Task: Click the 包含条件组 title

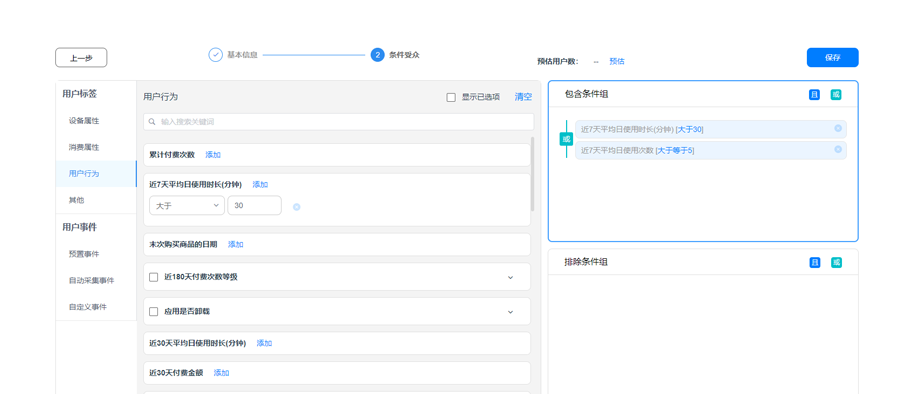Action: click(586, 94)
